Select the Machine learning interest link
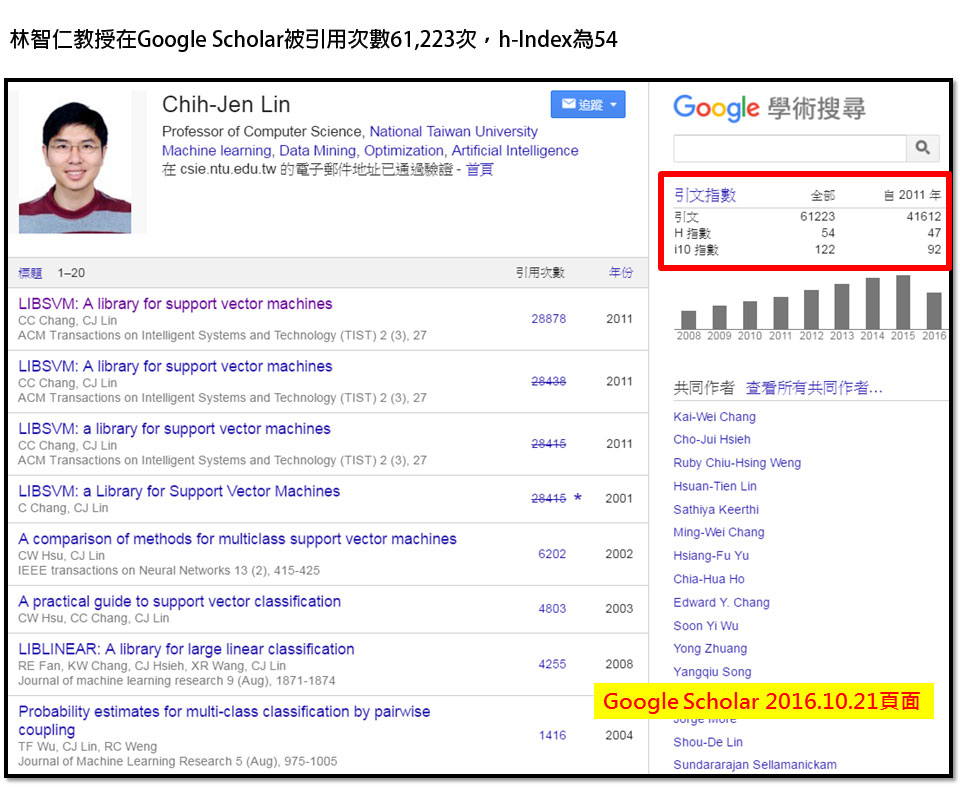Screen dimensions: 960x794 point(217,151)
